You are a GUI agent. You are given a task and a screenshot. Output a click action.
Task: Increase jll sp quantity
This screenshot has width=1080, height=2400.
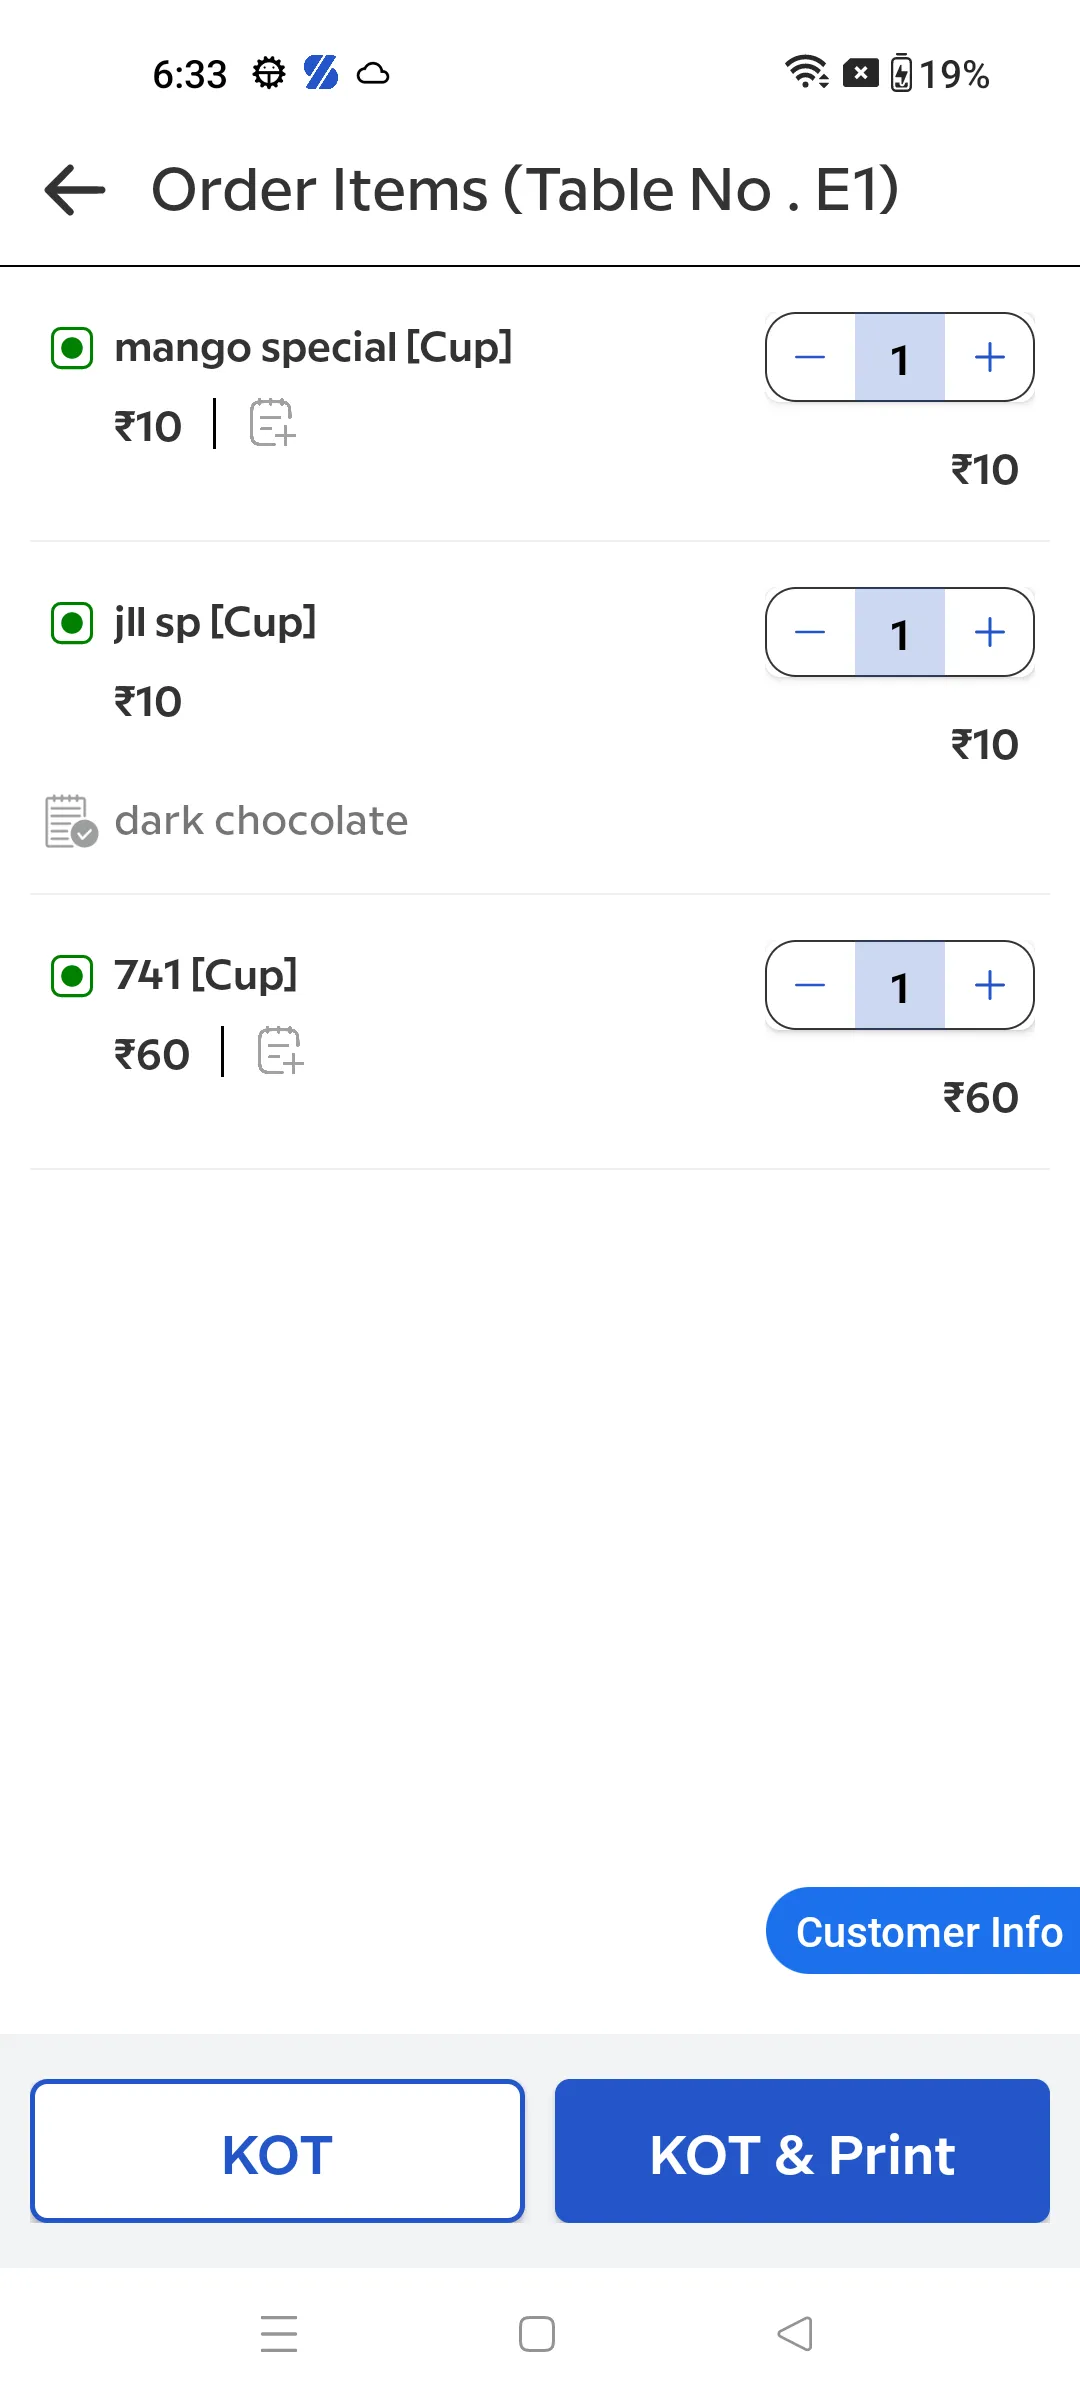pos(989,632)
